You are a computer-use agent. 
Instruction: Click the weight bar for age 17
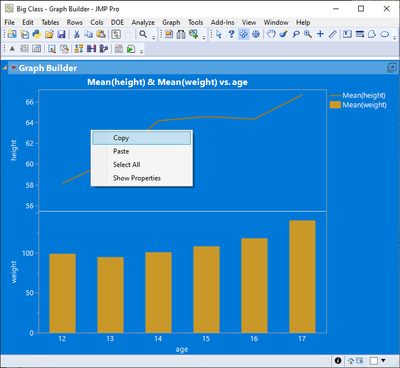click(x=302, y=276)
